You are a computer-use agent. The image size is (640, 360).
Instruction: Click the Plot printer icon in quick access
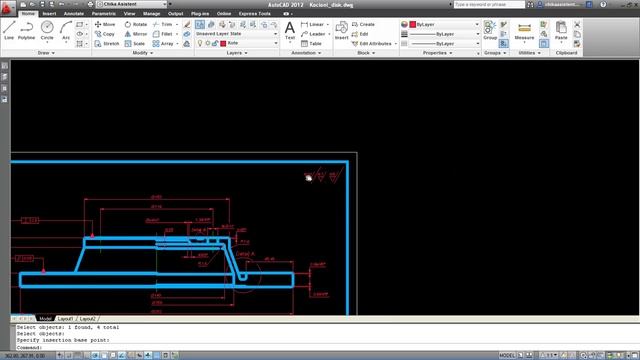coord(90,4)
